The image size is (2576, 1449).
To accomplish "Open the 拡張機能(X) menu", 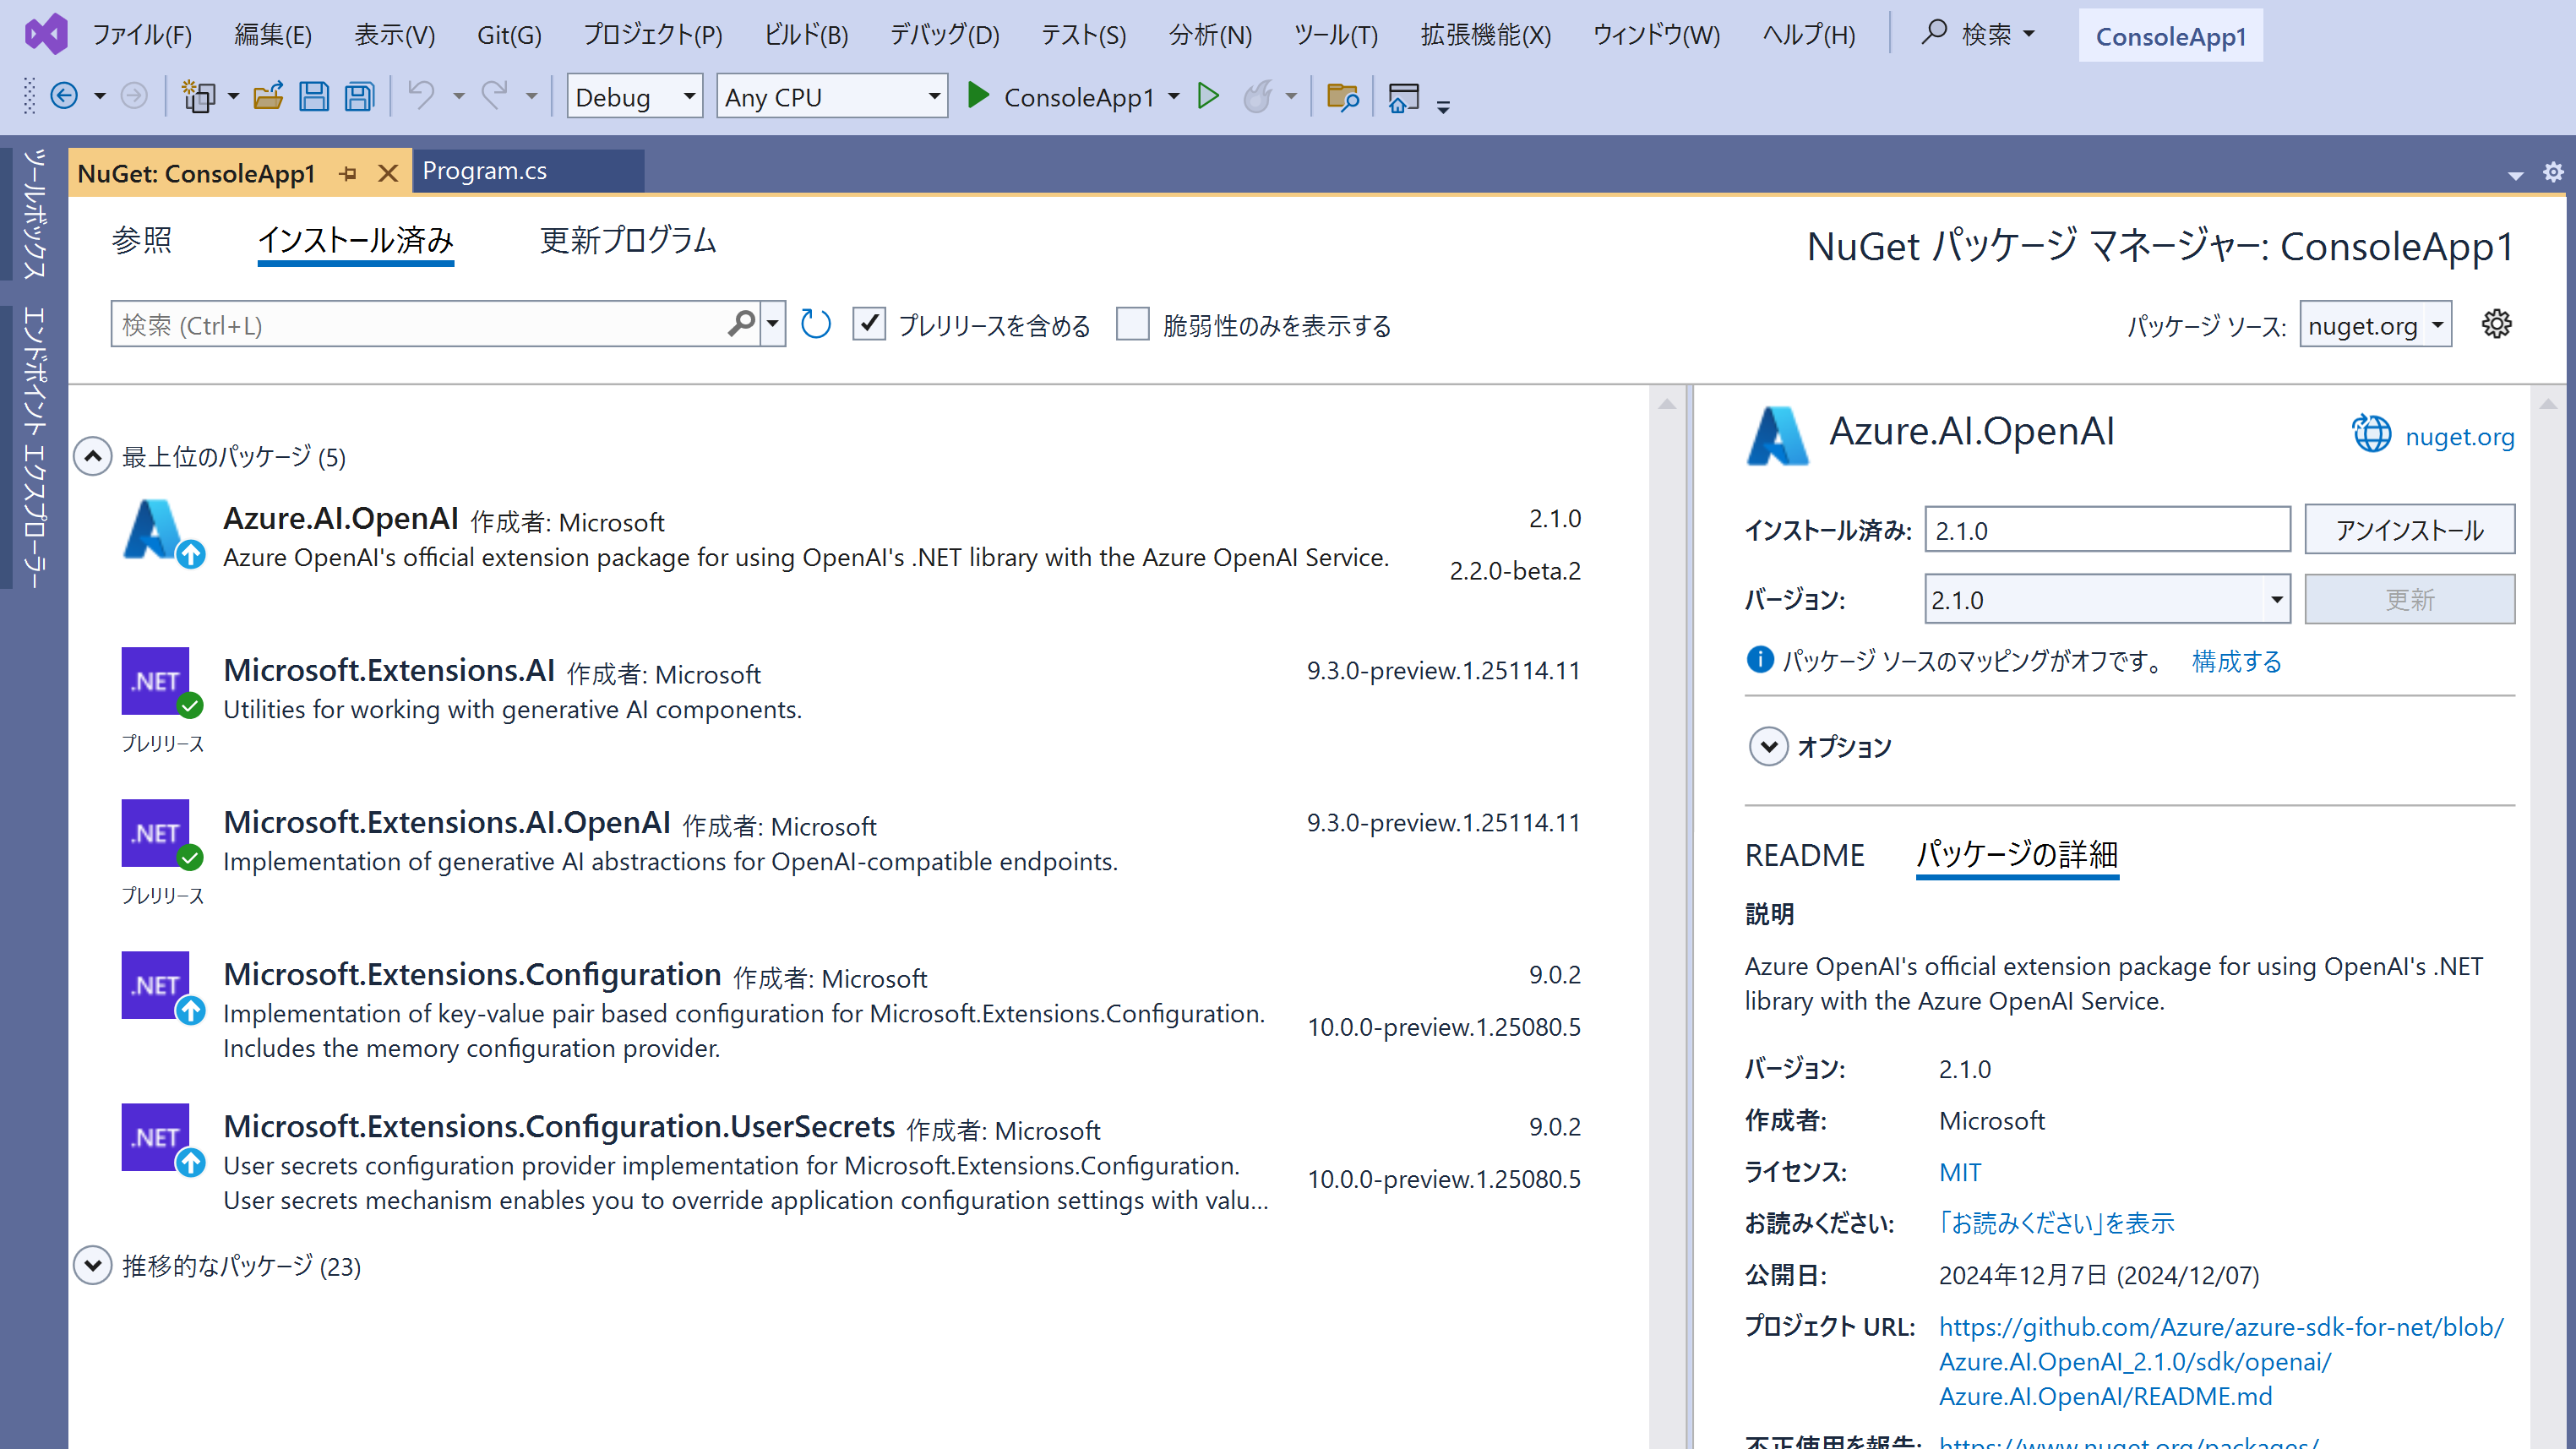I will pos(1485,35).
